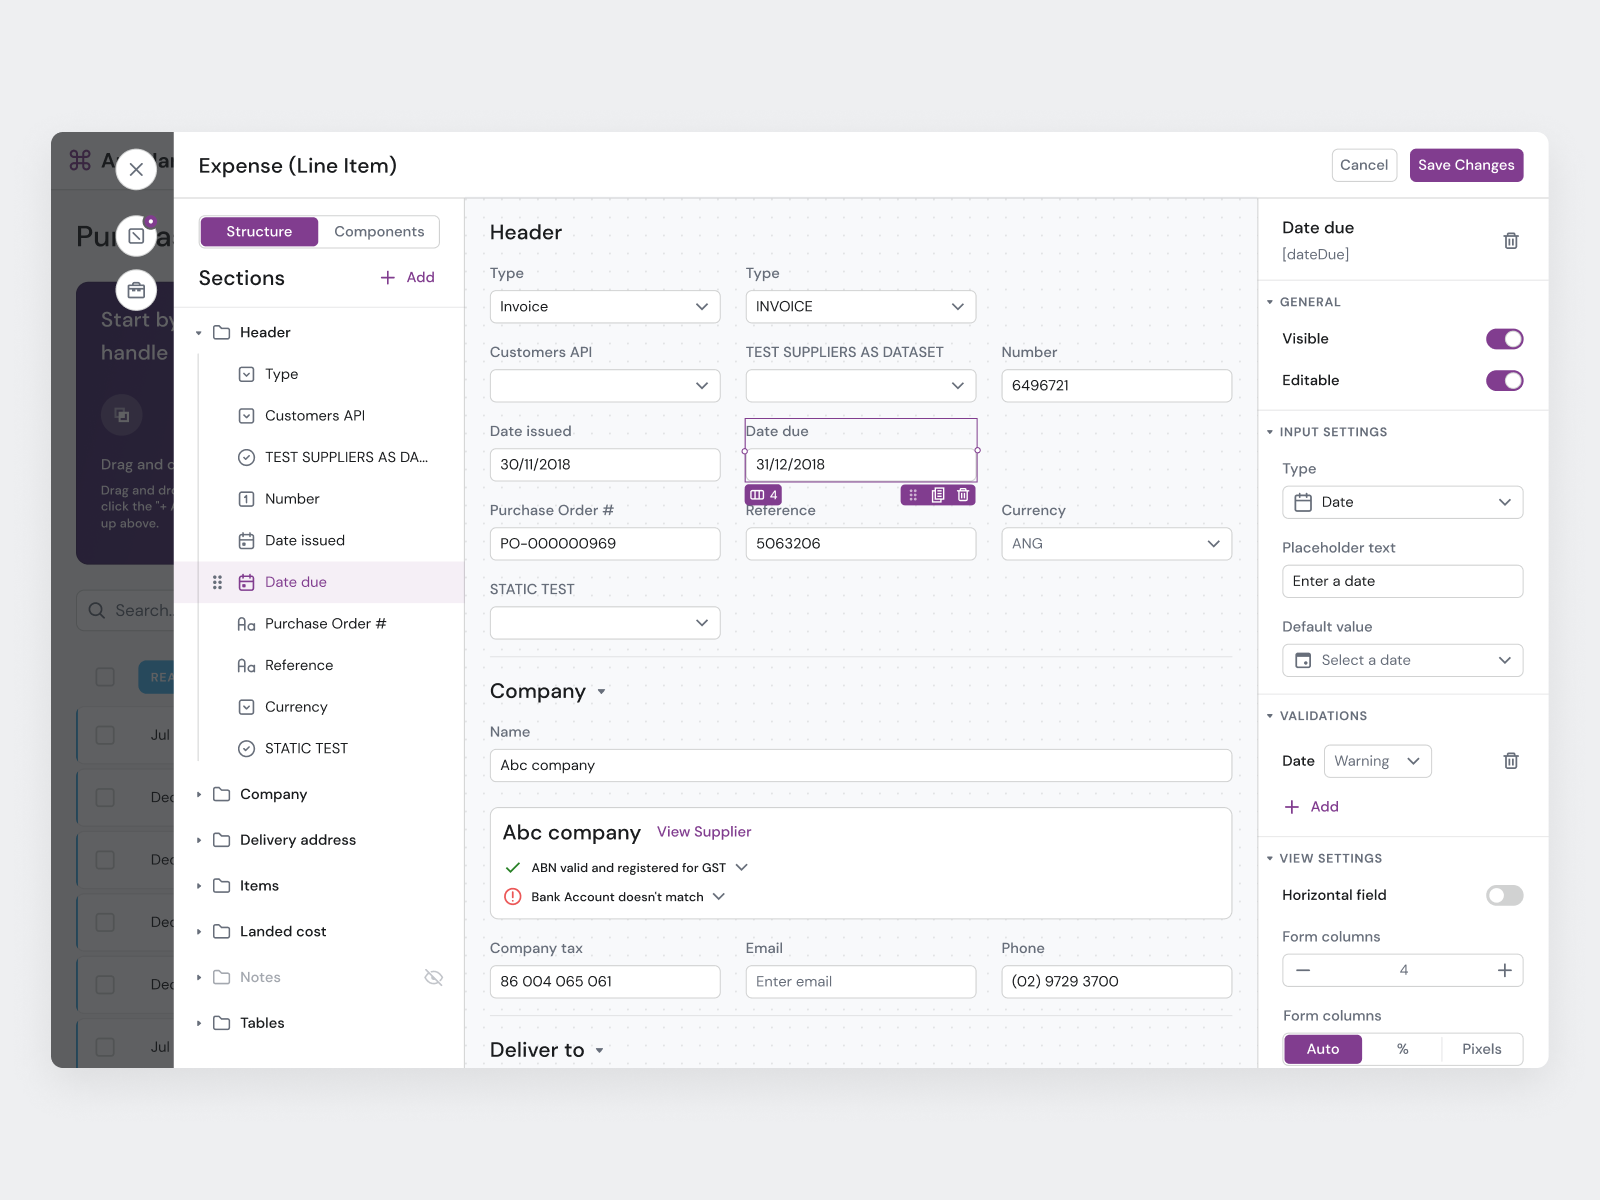Click the dropdown icon beside Customers API row
The width and height of the screenshot is (1600, 1200).
(x=246, y=416)
